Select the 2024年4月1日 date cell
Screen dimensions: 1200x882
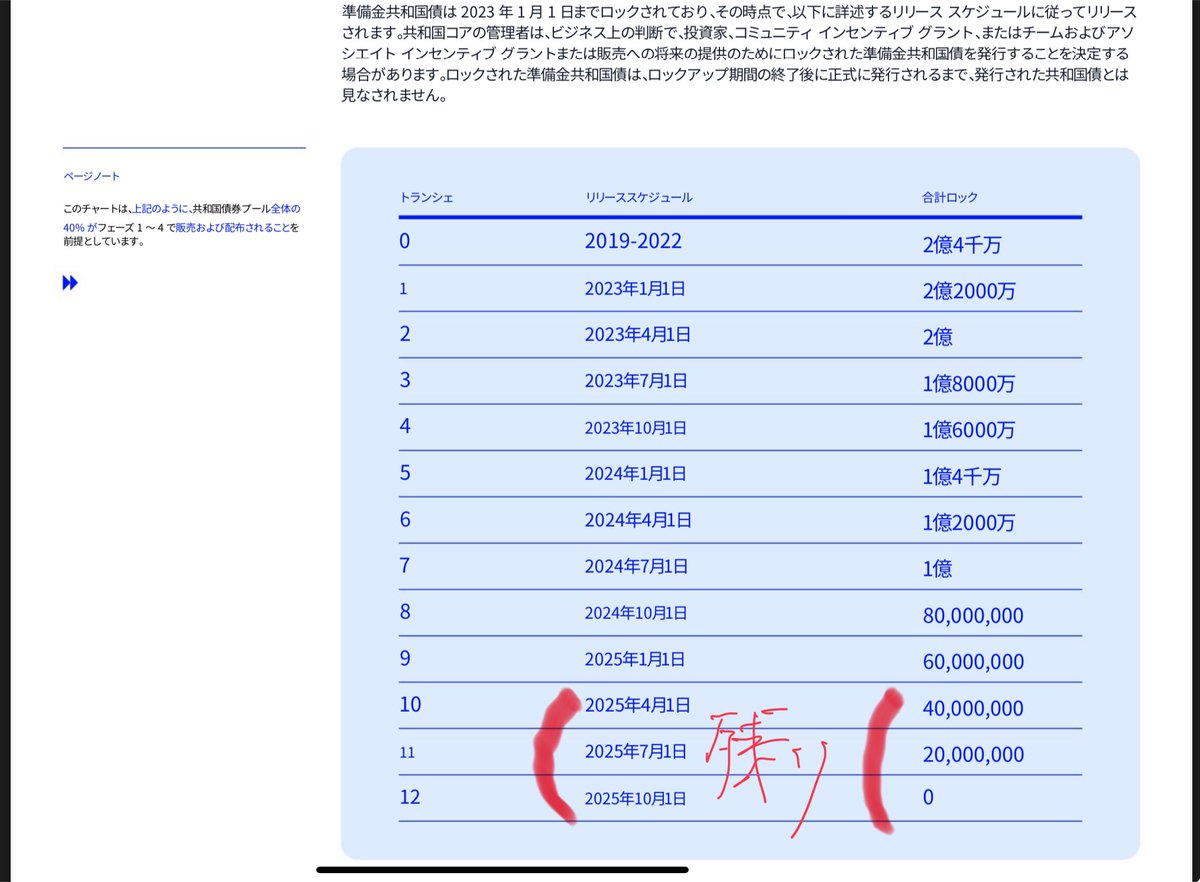638,520
